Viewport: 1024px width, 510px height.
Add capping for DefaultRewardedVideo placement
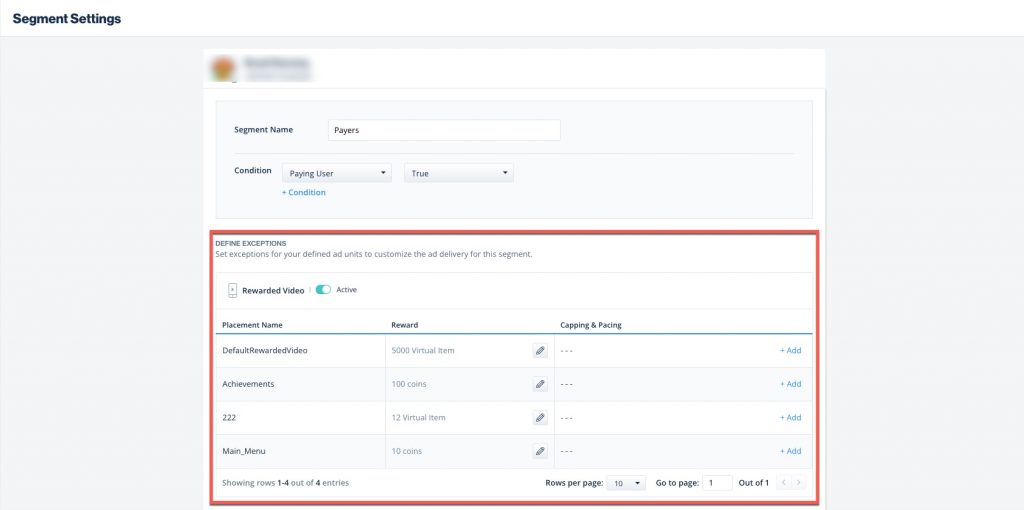click(x=790, y=351)
